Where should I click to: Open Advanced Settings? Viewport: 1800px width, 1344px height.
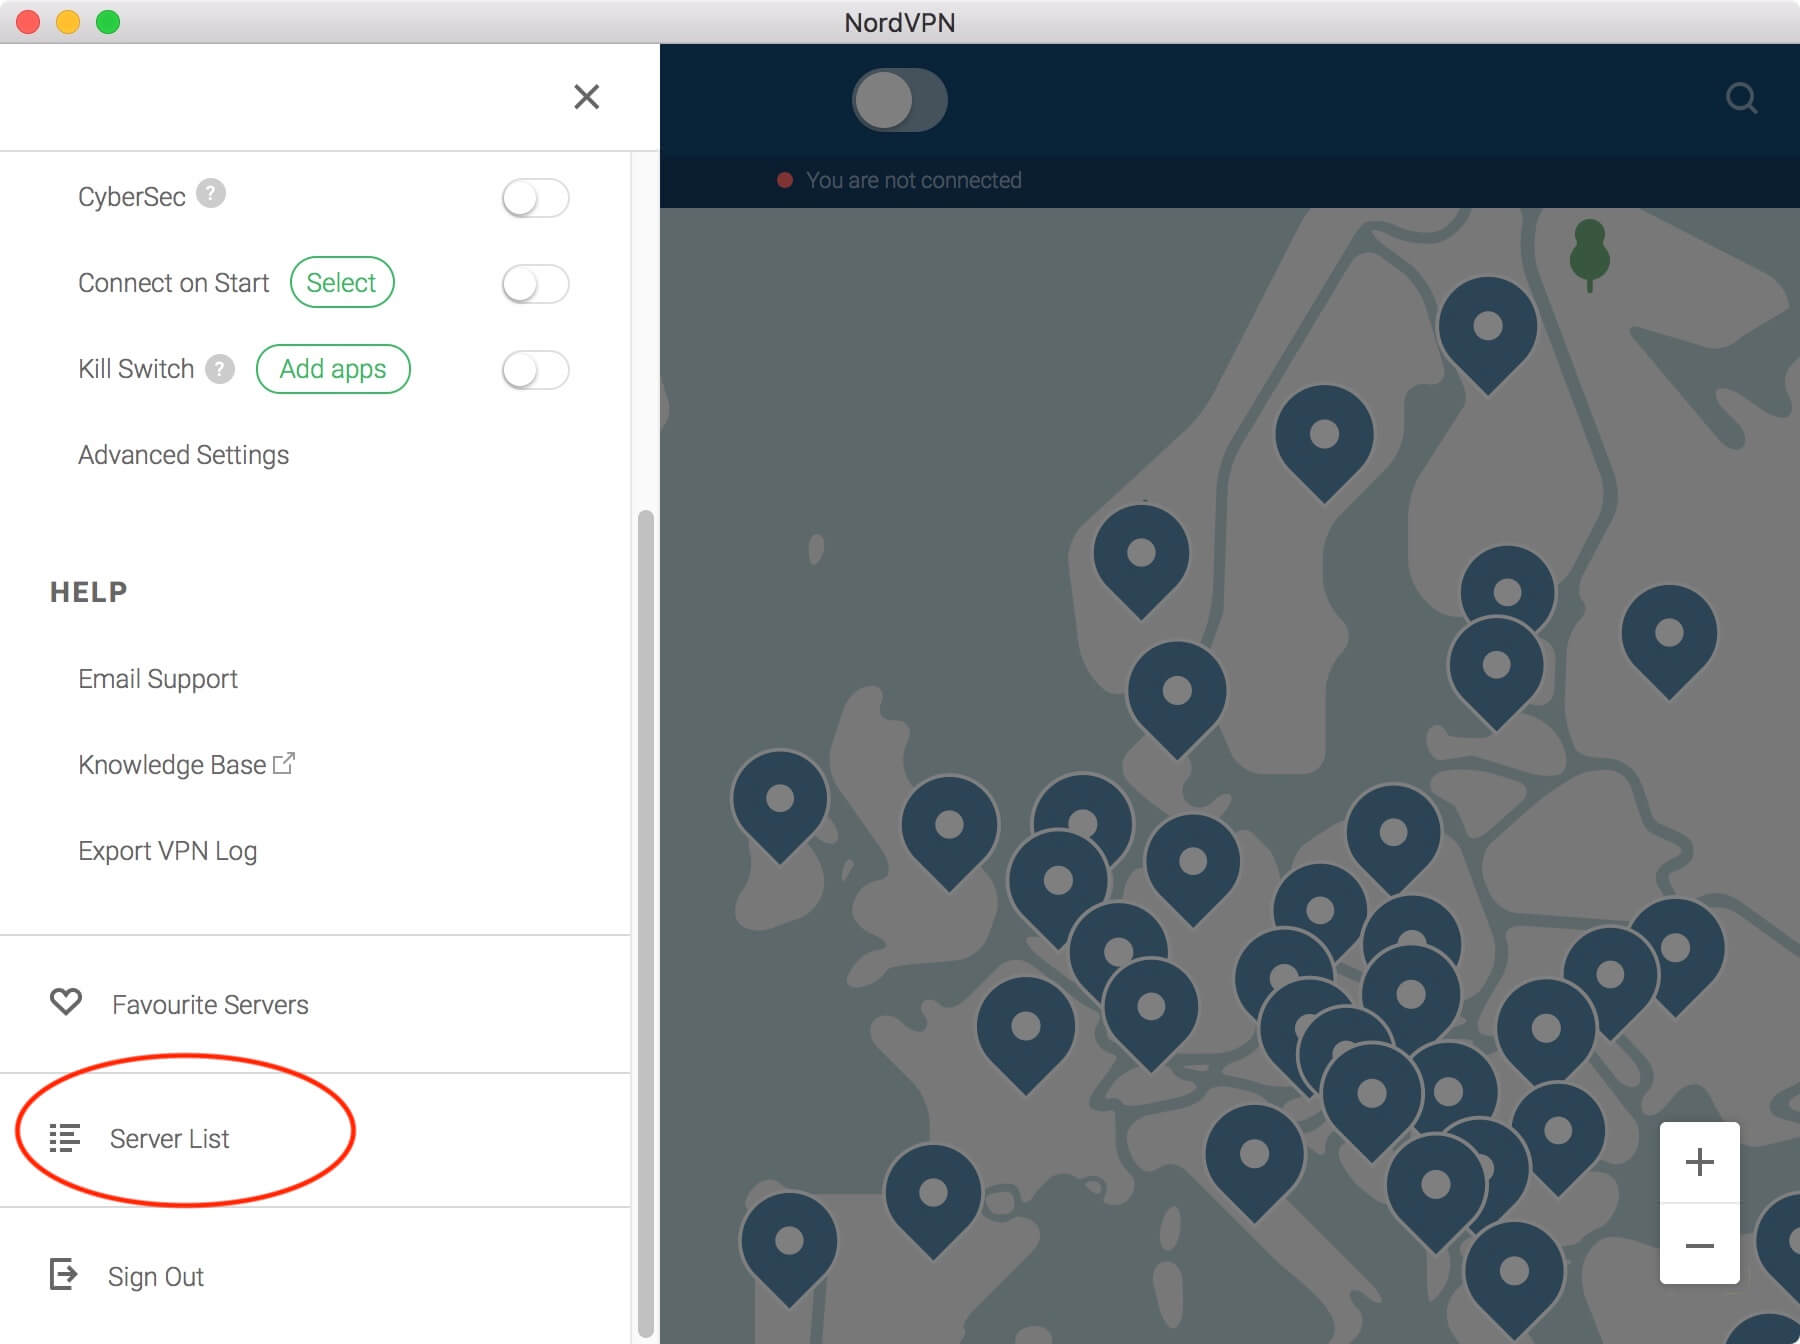[184, 455]
